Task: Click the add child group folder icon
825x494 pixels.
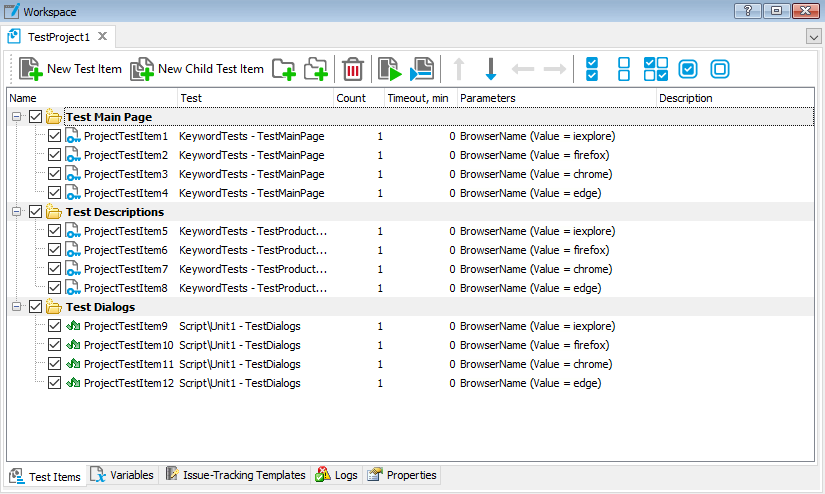Action: tap(316, 69)
